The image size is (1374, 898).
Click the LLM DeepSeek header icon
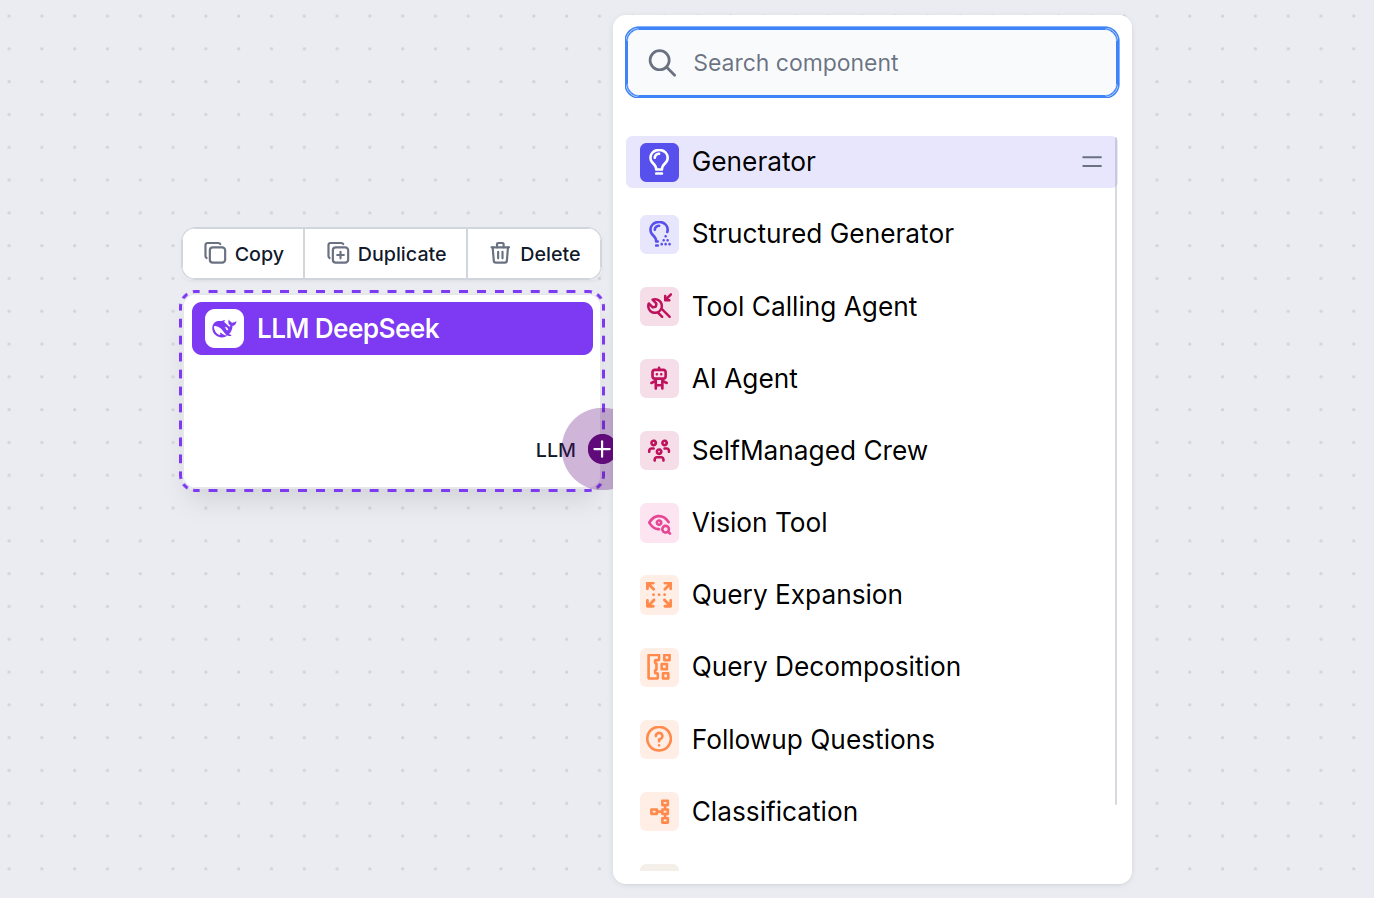[x=222, y=328]
